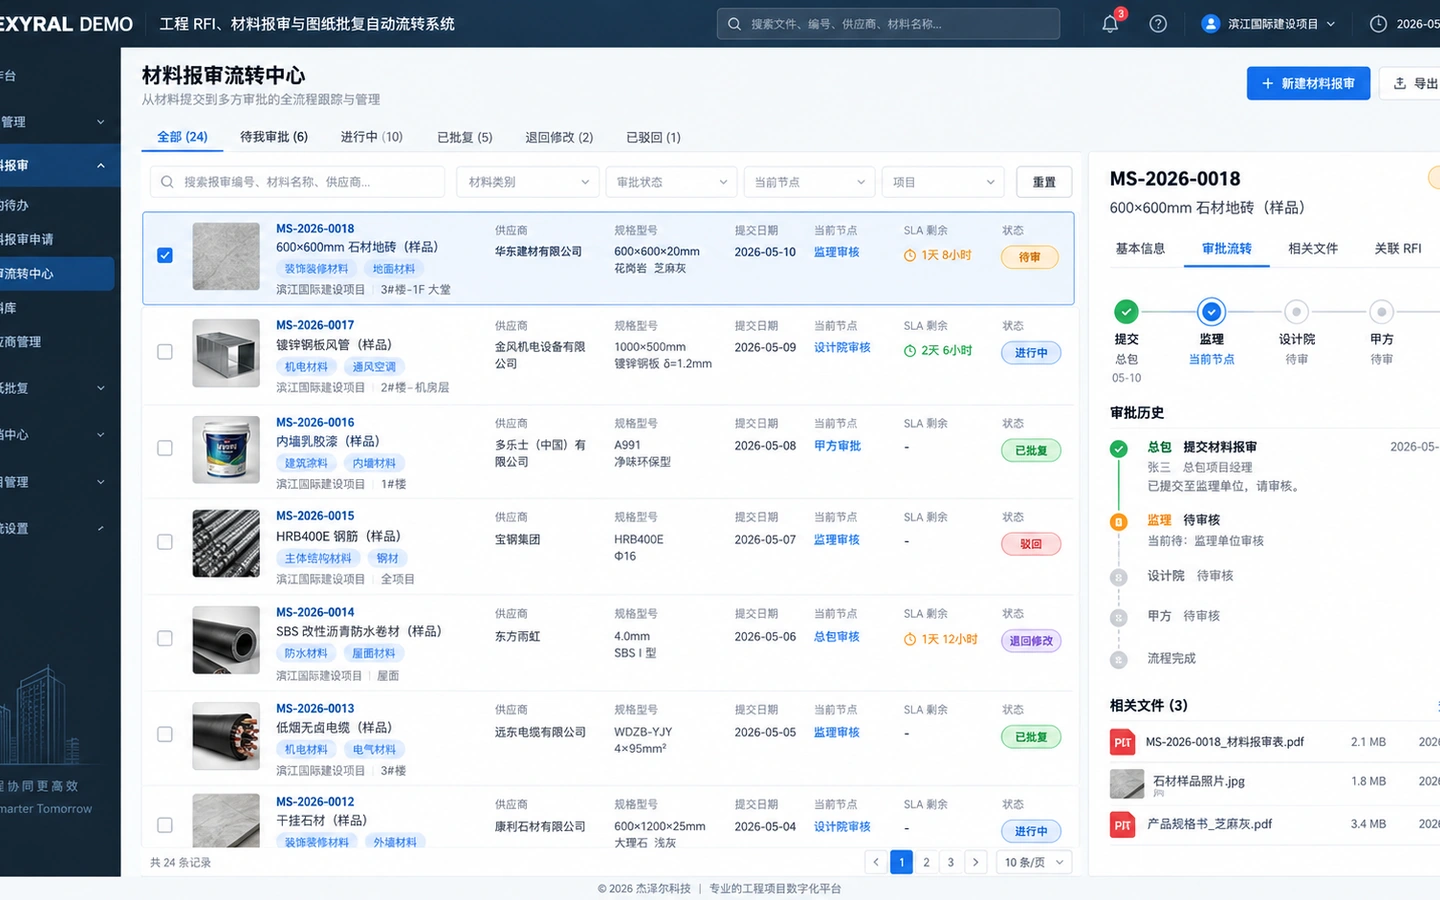Click the 设计院 pending step icon

tap(1296, 312)
